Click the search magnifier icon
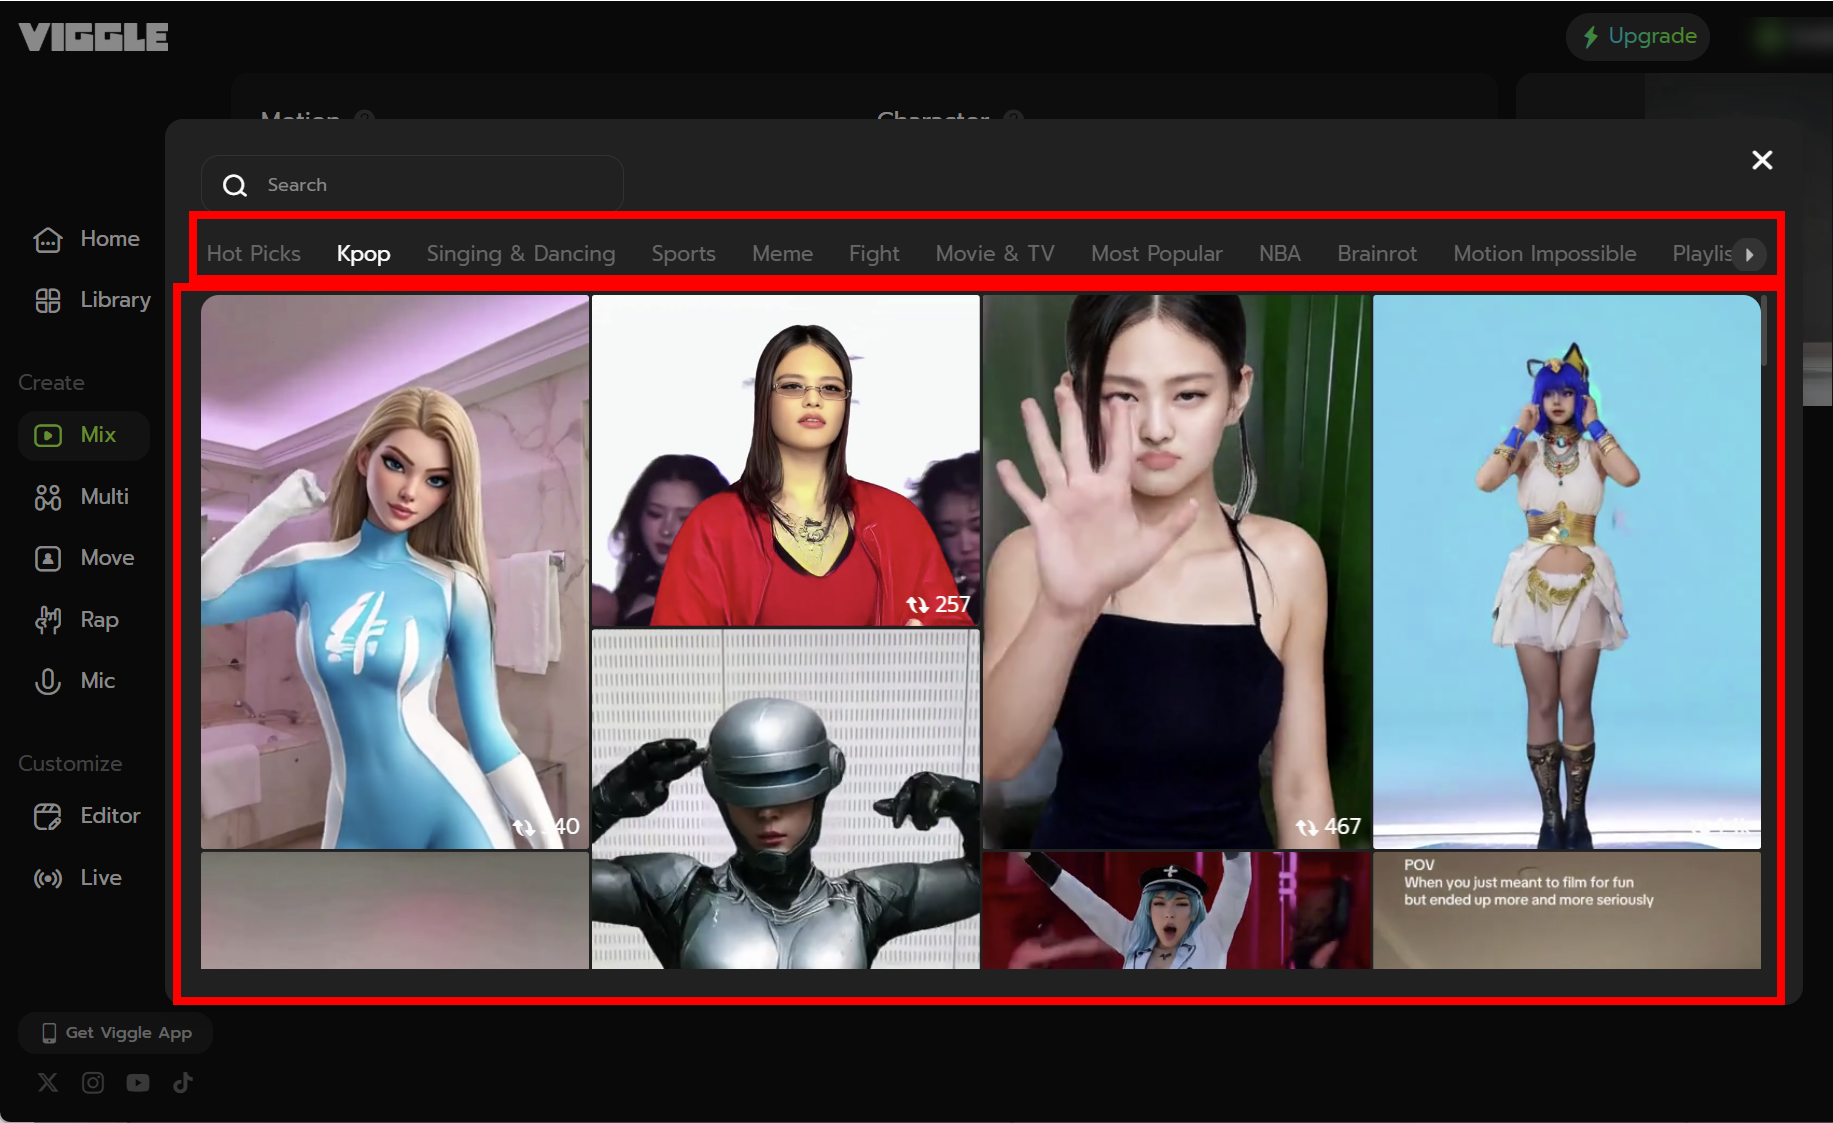The image size is (1833, 1123). [x=235, y=185]
